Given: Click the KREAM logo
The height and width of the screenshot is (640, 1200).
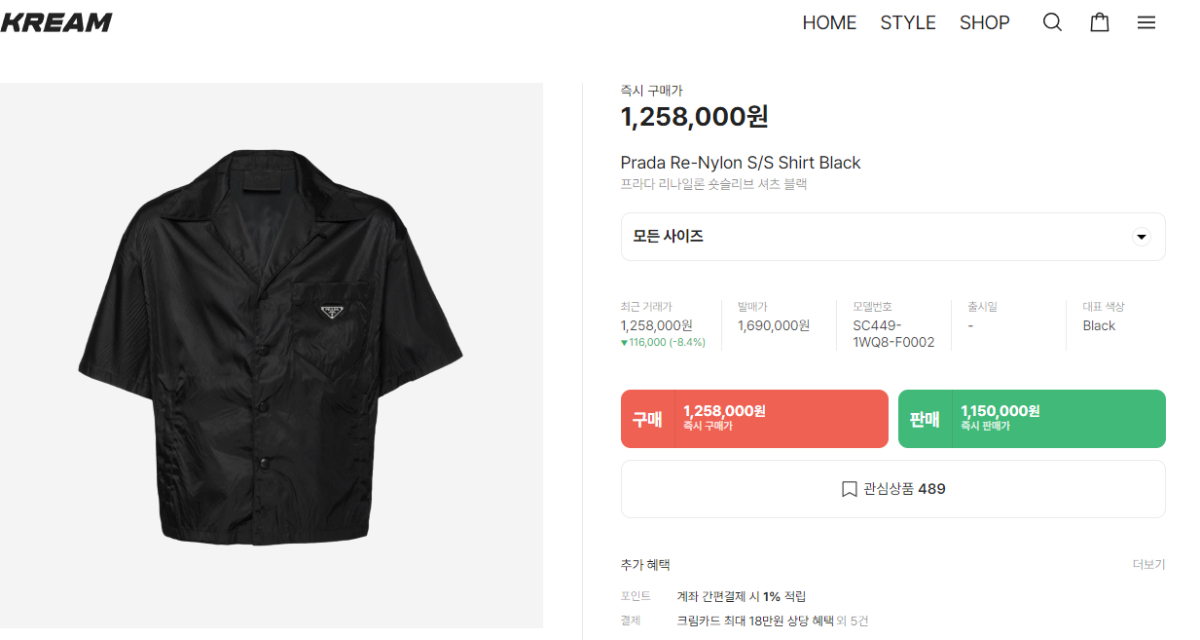Looking at the screenshot, I should [57, 22].
